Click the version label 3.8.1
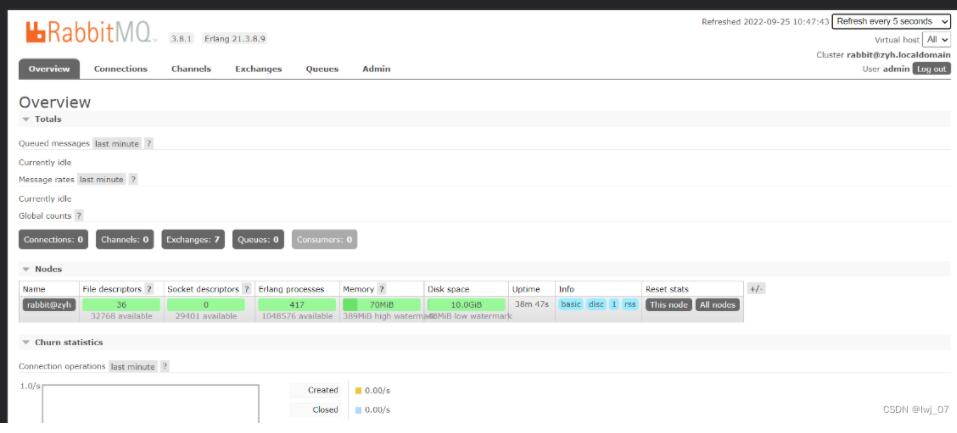 pyautogui.click(x=181, y=38)
